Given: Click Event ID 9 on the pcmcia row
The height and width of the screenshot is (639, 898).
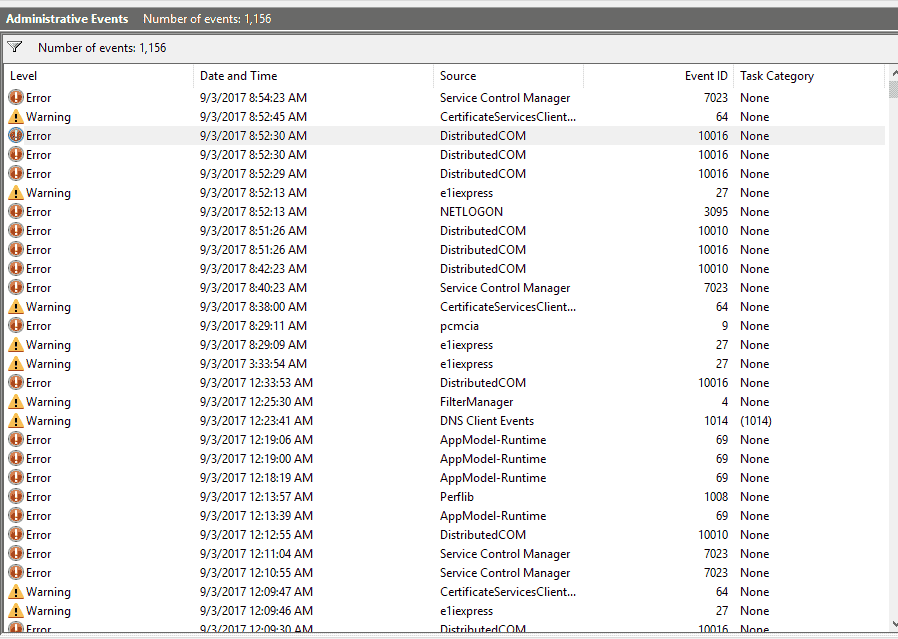Looking at the screenshot, I should [725, 326].
